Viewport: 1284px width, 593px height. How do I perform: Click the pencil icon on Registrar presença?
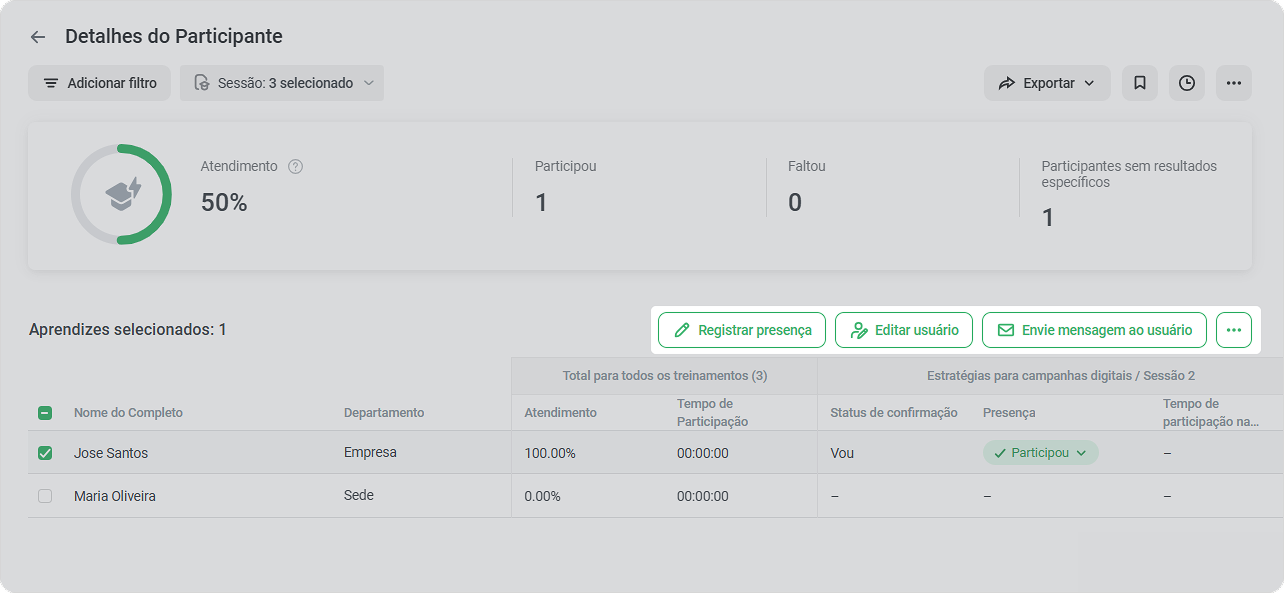[x=683, y=330]
